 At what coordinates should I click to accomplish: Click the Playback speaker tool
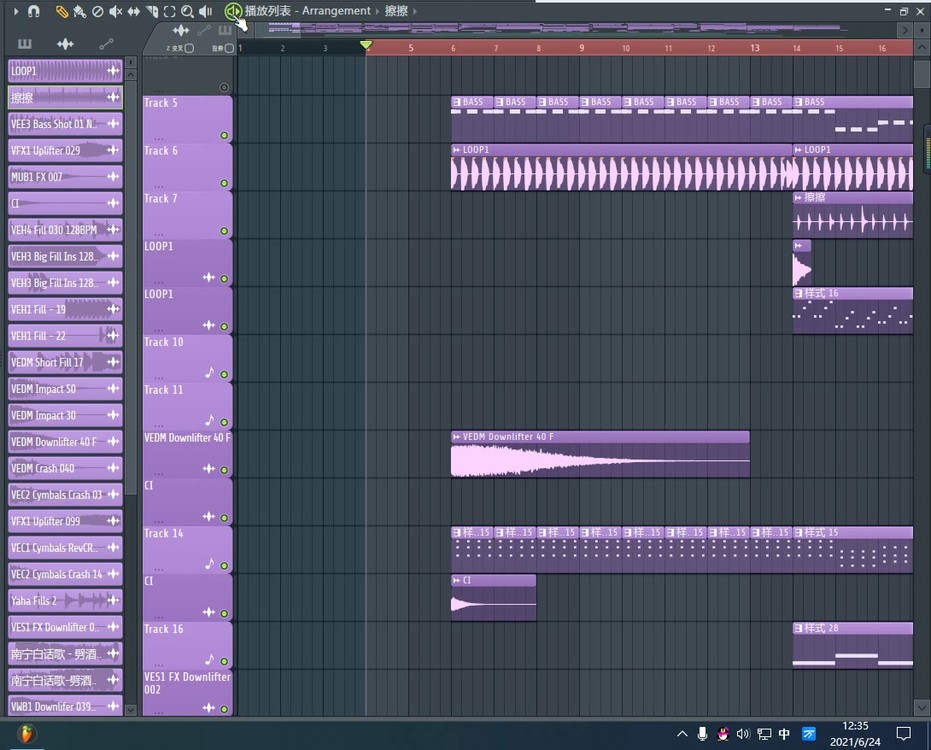[205, 11]
